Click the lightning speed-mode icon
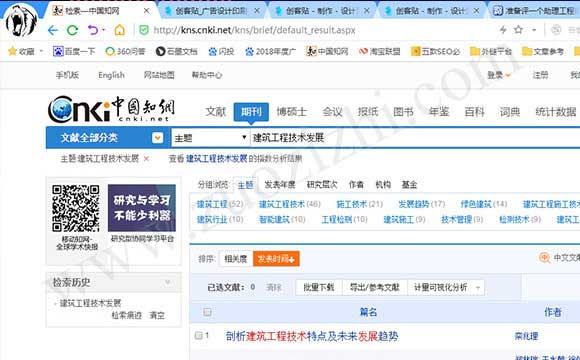 503,30
